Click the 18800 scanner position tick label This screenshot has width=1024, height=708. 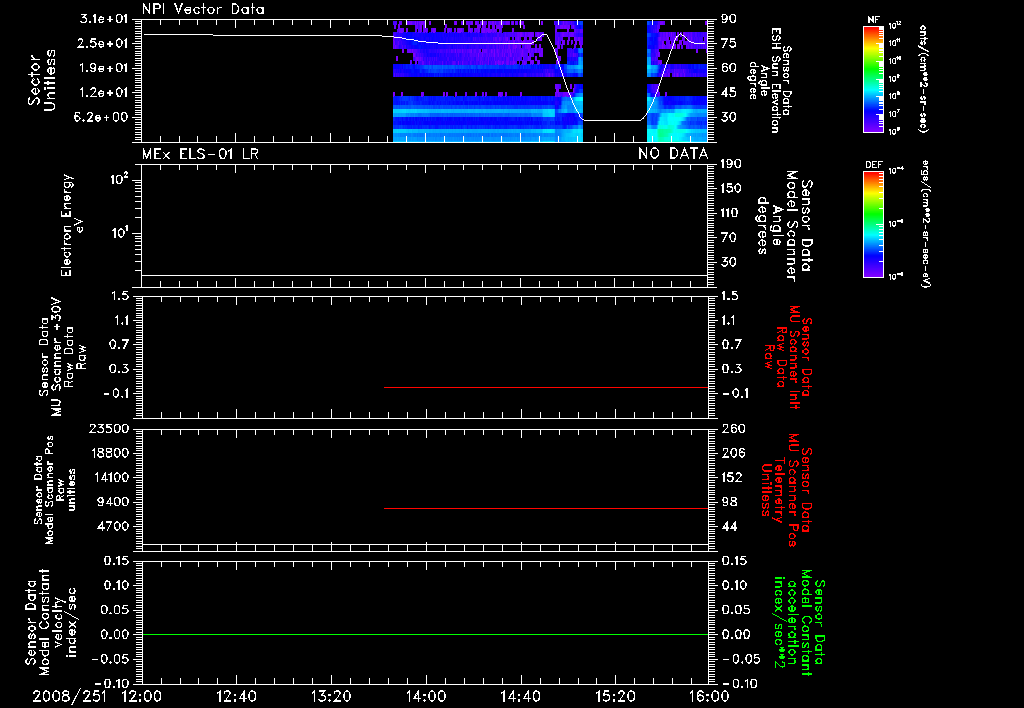click(x=108, y=453)
